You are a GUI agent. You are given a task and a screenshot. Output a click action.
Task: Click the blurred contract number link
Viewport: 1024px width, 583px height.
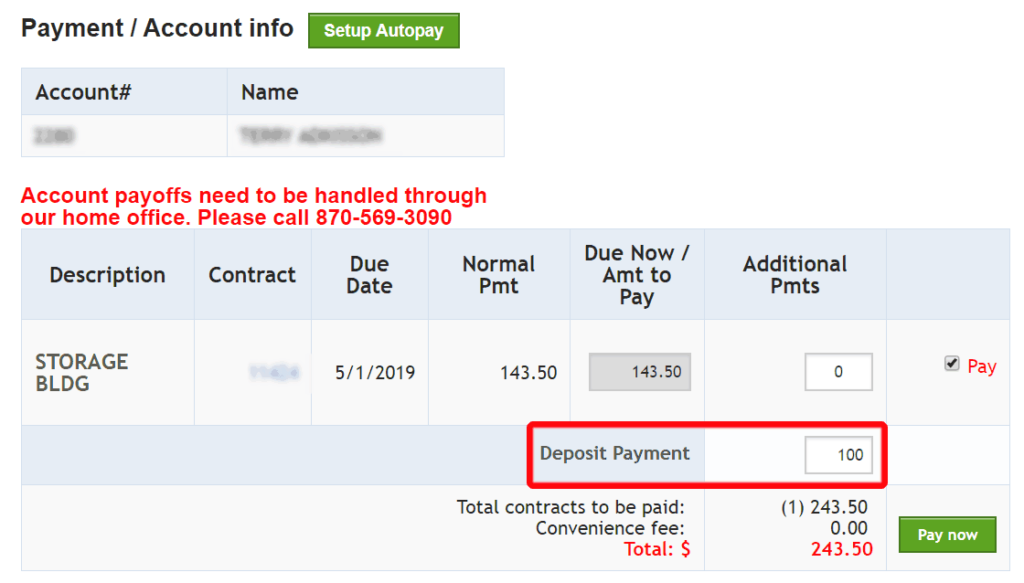coord(274,373)
